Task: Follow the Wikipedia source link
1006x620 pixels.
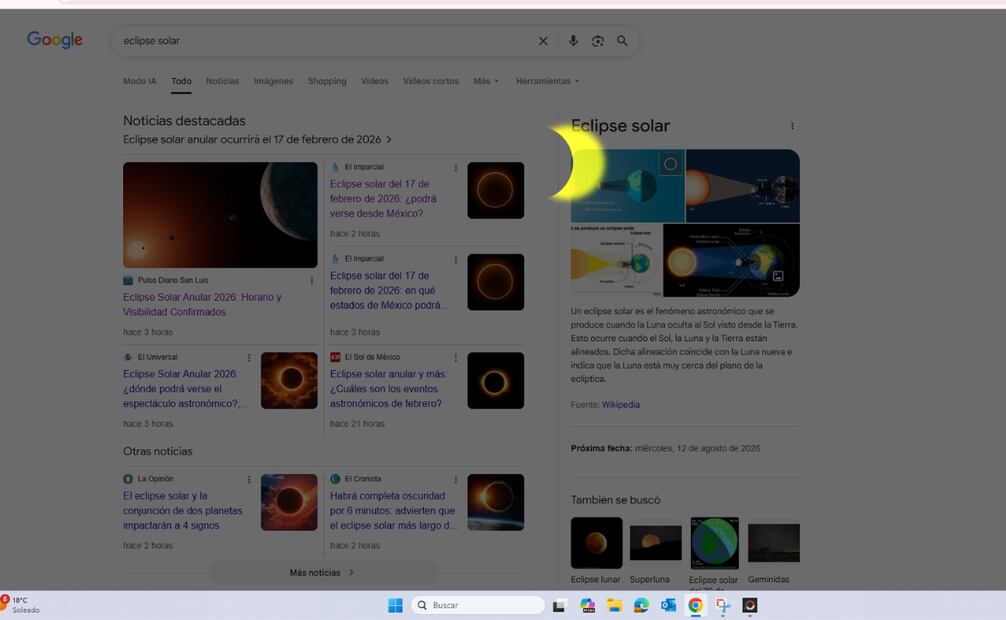Action: pyautogui.click(x=620, y=404)
